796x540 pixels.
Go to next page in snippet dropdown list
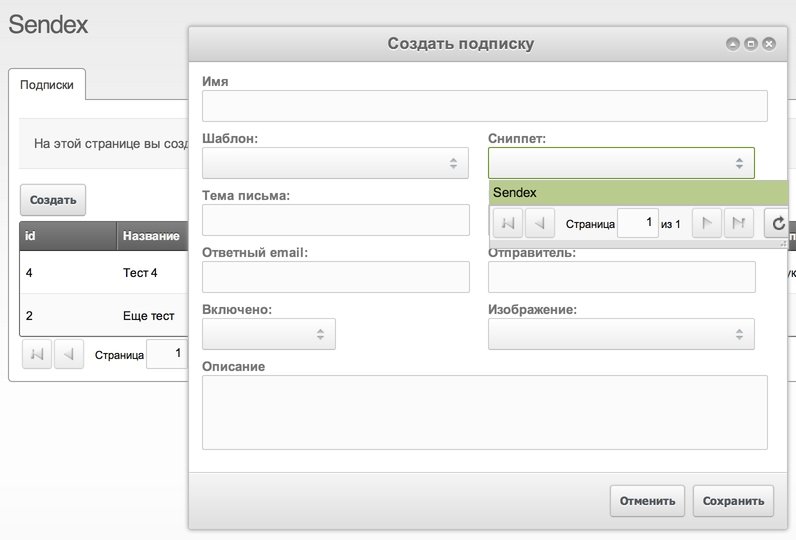[706, 224]
